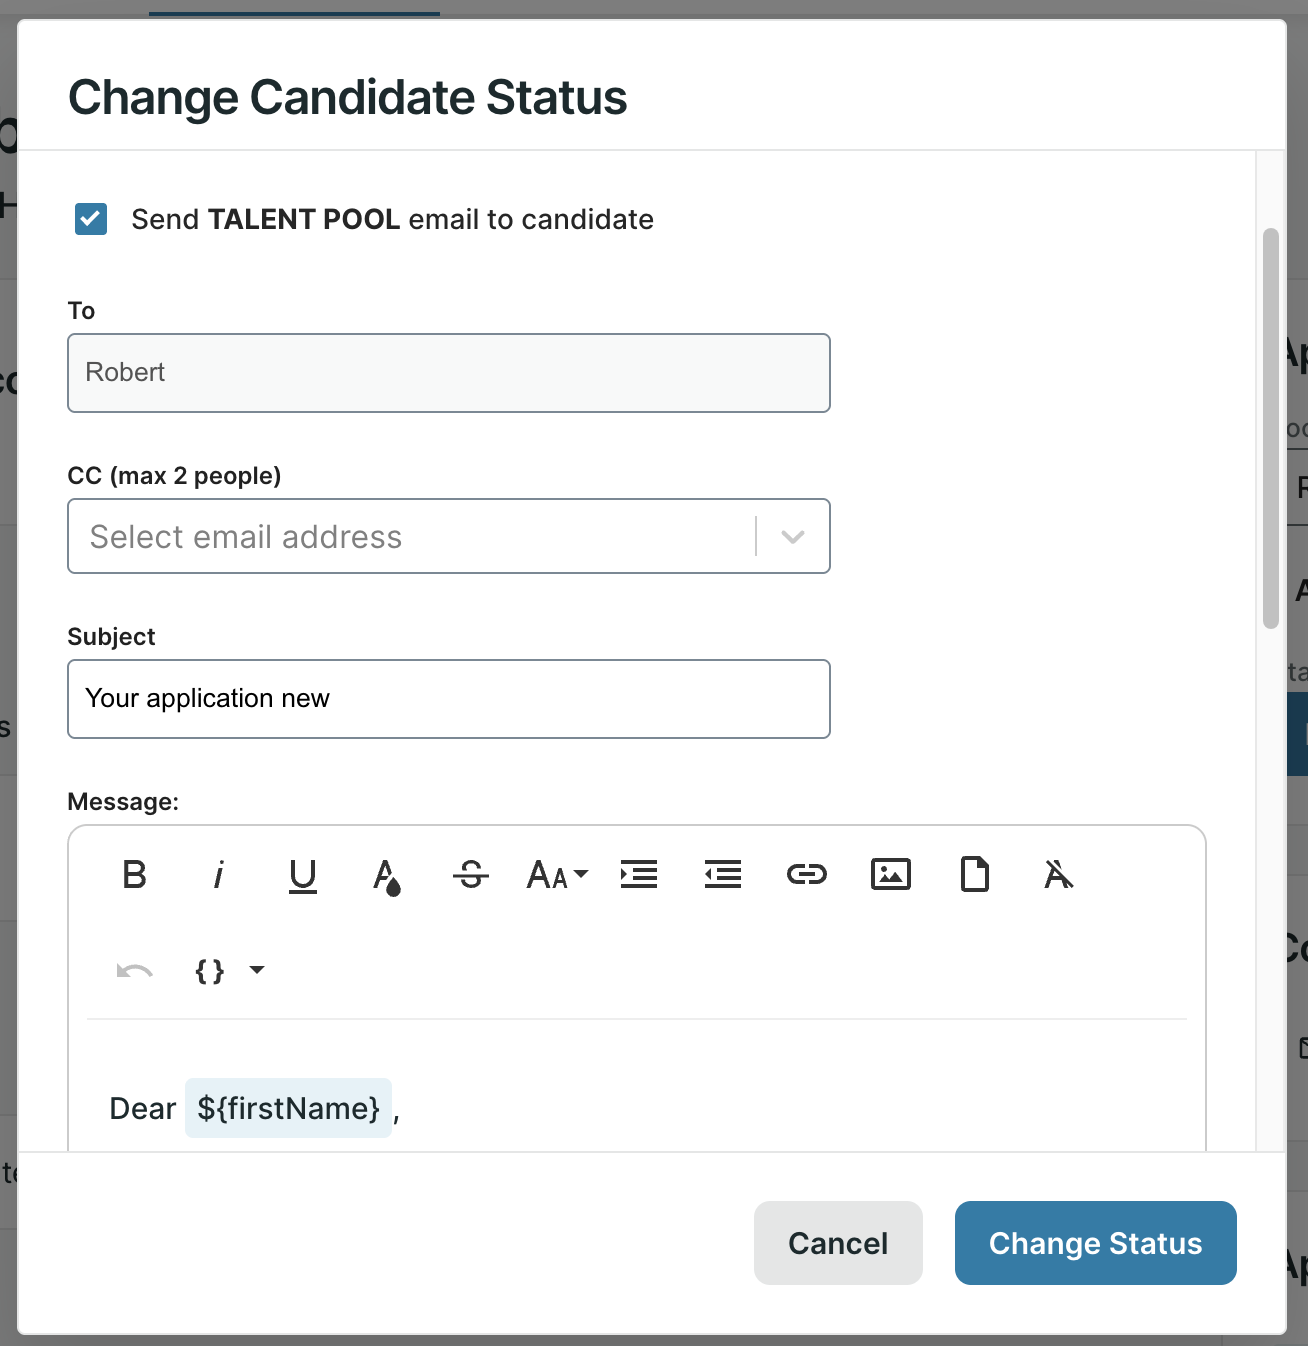The image size is (1308, 1346).
Task: Apply italic formatting to message text
Action: point(219,875)
